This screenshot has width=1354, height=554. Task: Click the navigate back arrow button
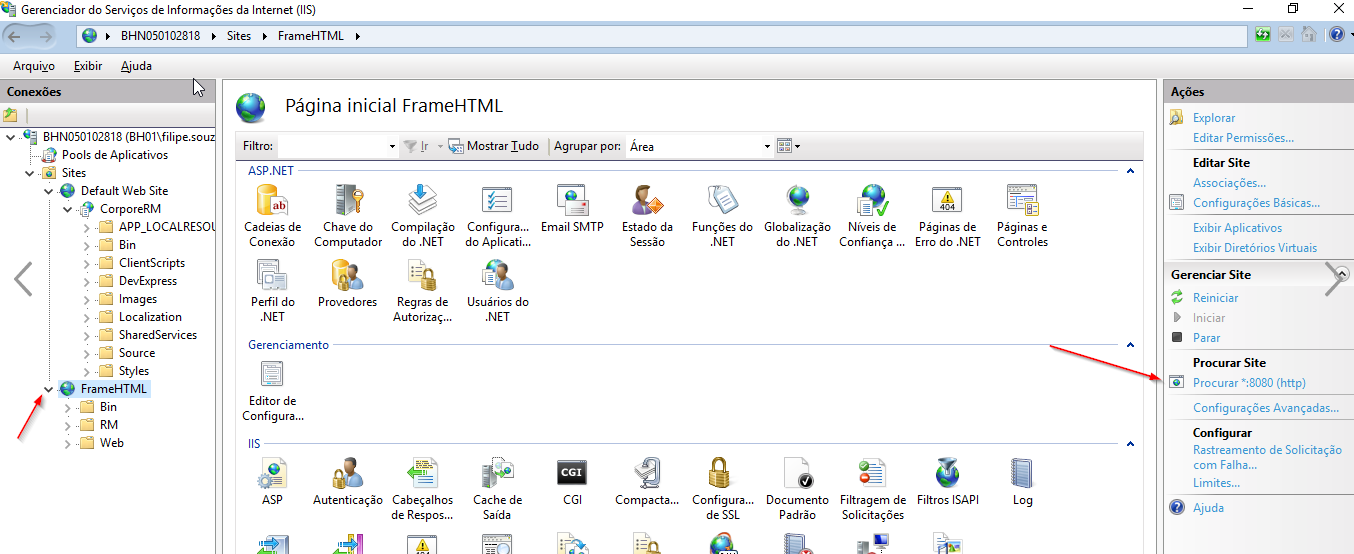pos(15,36)
